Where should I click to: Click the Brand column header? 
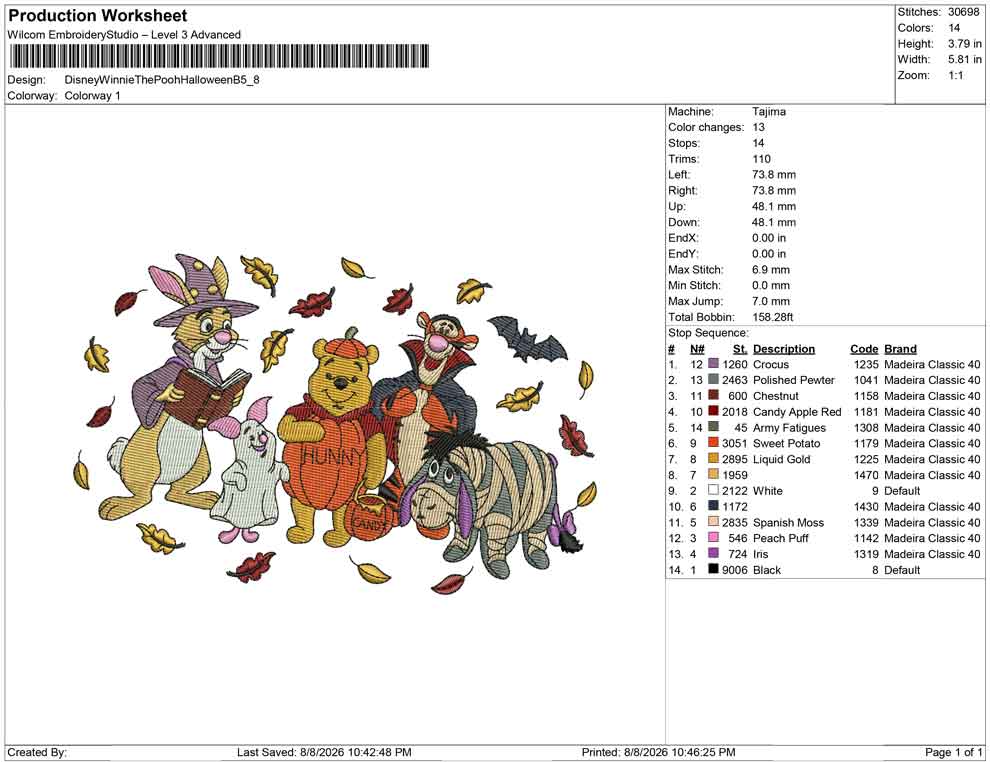[x=900, y=348]
